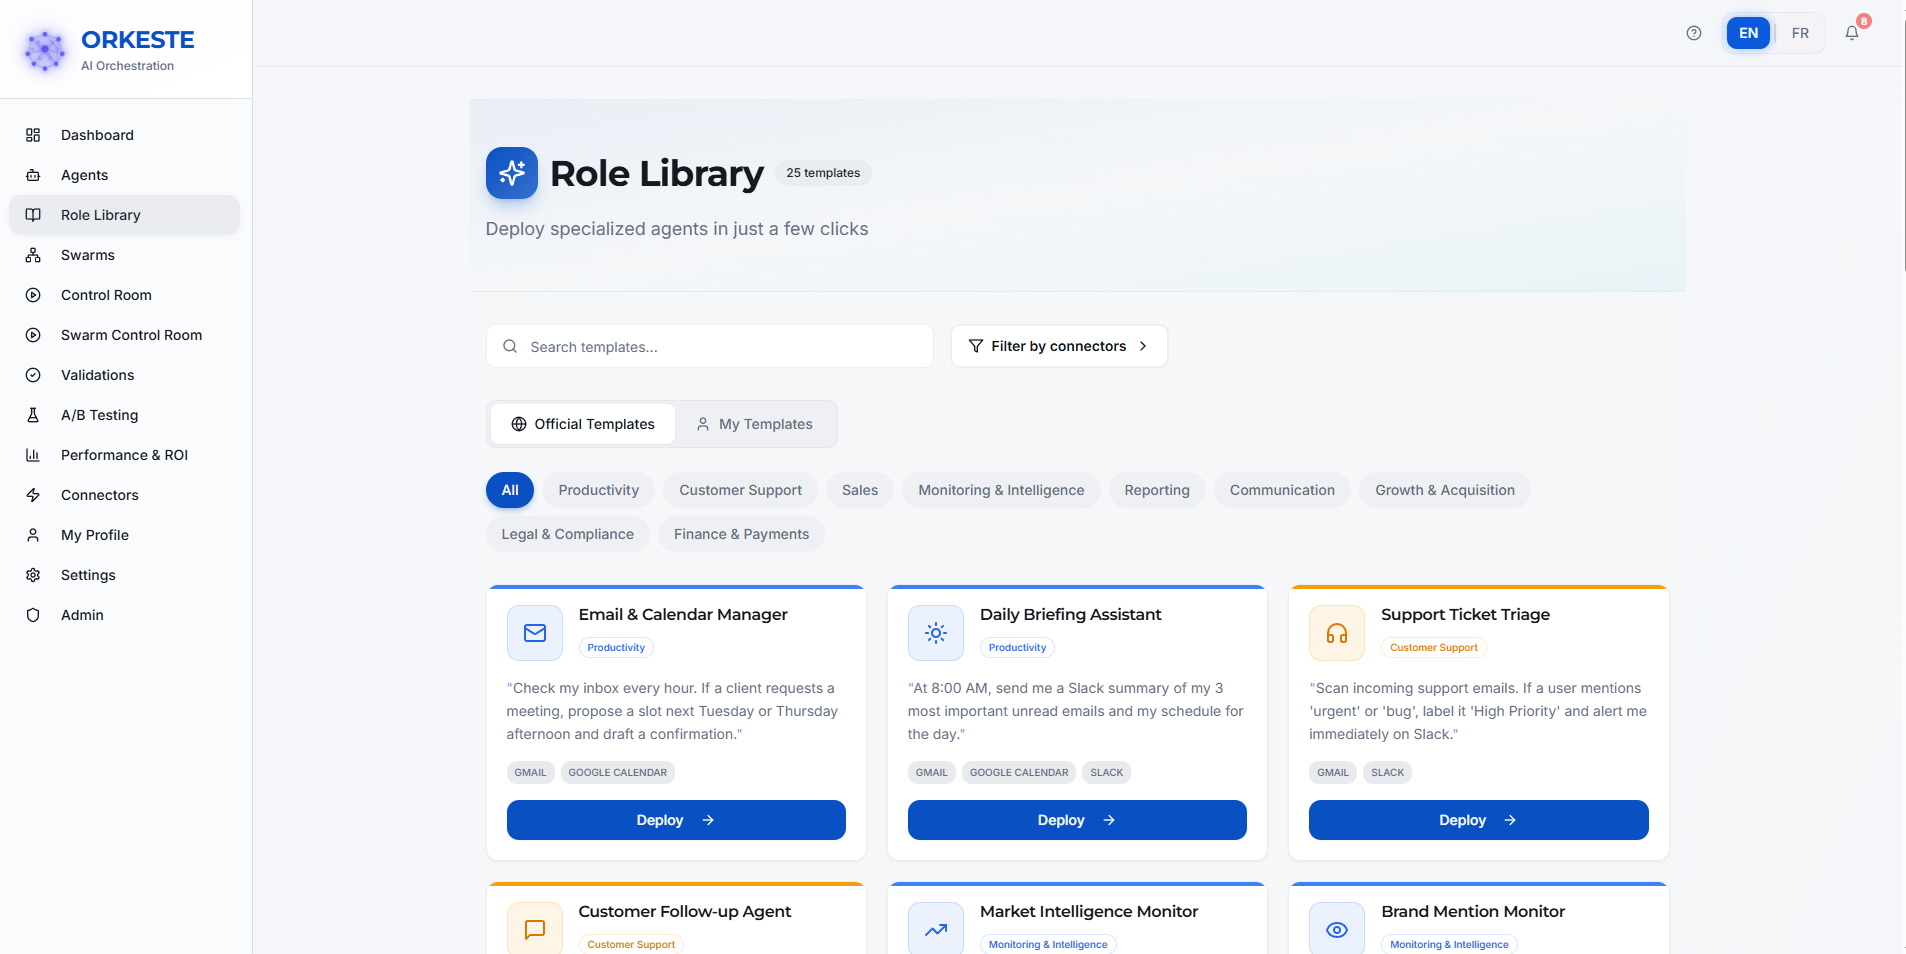Select Role Library sidebar item
This screenshot has width=1906, height=954.
click(x=125, y=215)
